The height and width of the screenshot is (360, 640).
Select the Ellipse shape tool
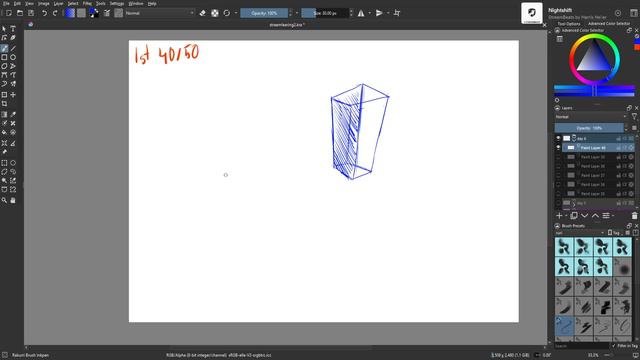point(13,58)
